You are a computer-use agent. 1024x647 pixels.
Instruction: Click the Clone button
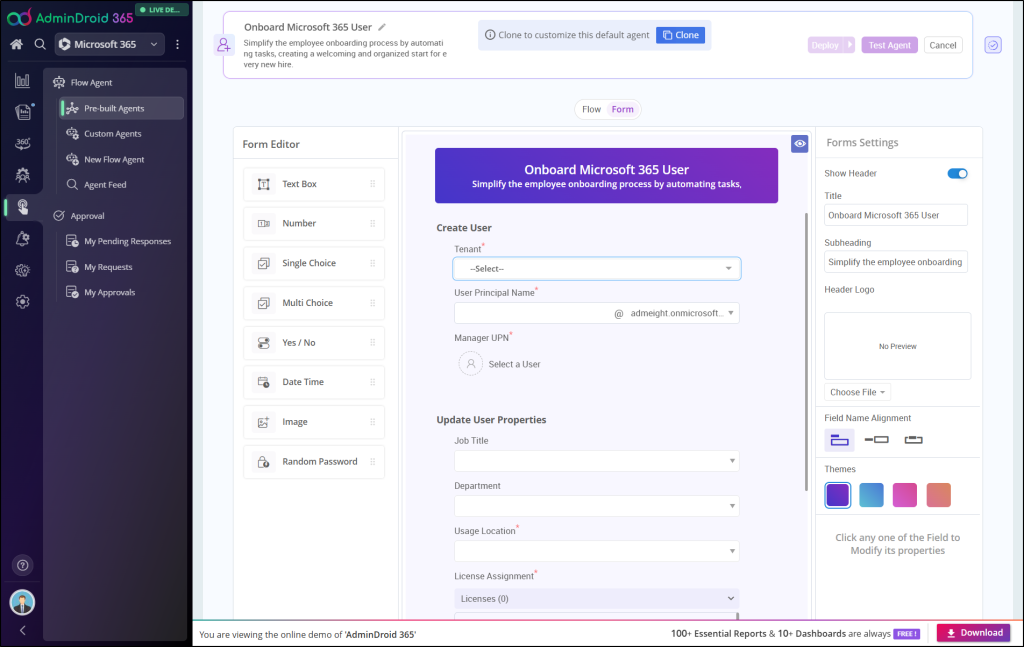pos(680,35)
